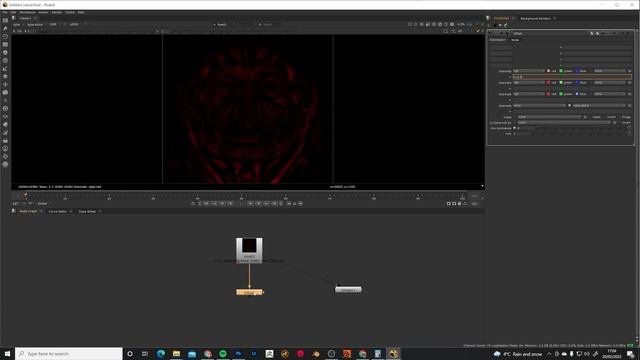Toggle green checkbox in second channels row

pyautogui.click(x=561, y=82)
